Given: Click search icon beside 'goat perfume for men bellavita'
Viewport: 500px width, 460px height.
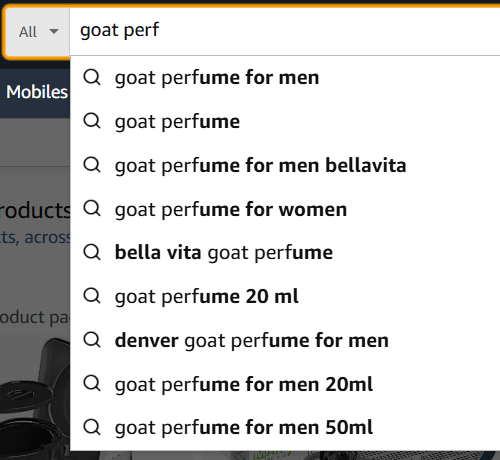Looking at the screenshot, I should [92, 165].
